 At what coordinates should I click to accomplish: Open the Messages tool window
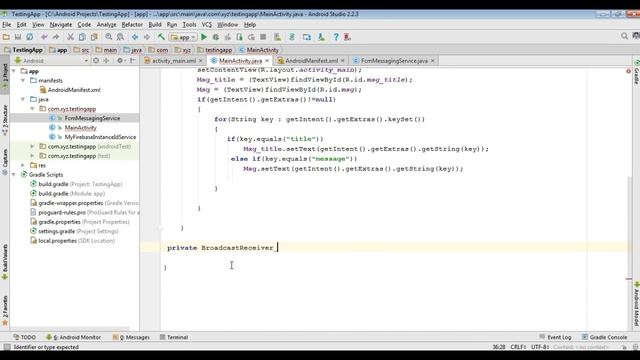click(x=131, y=337)
